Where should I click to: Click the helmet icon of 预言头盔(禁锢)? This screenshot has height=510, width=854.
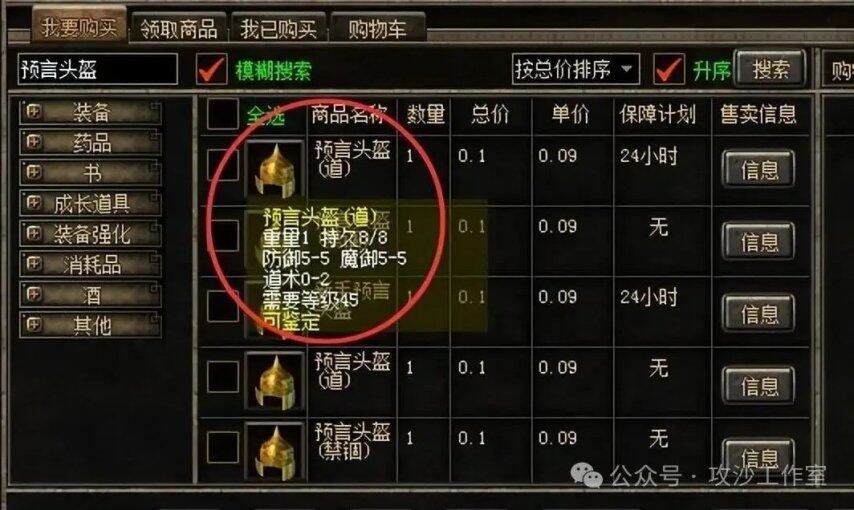pyautogui.click(x=275, y=451)
